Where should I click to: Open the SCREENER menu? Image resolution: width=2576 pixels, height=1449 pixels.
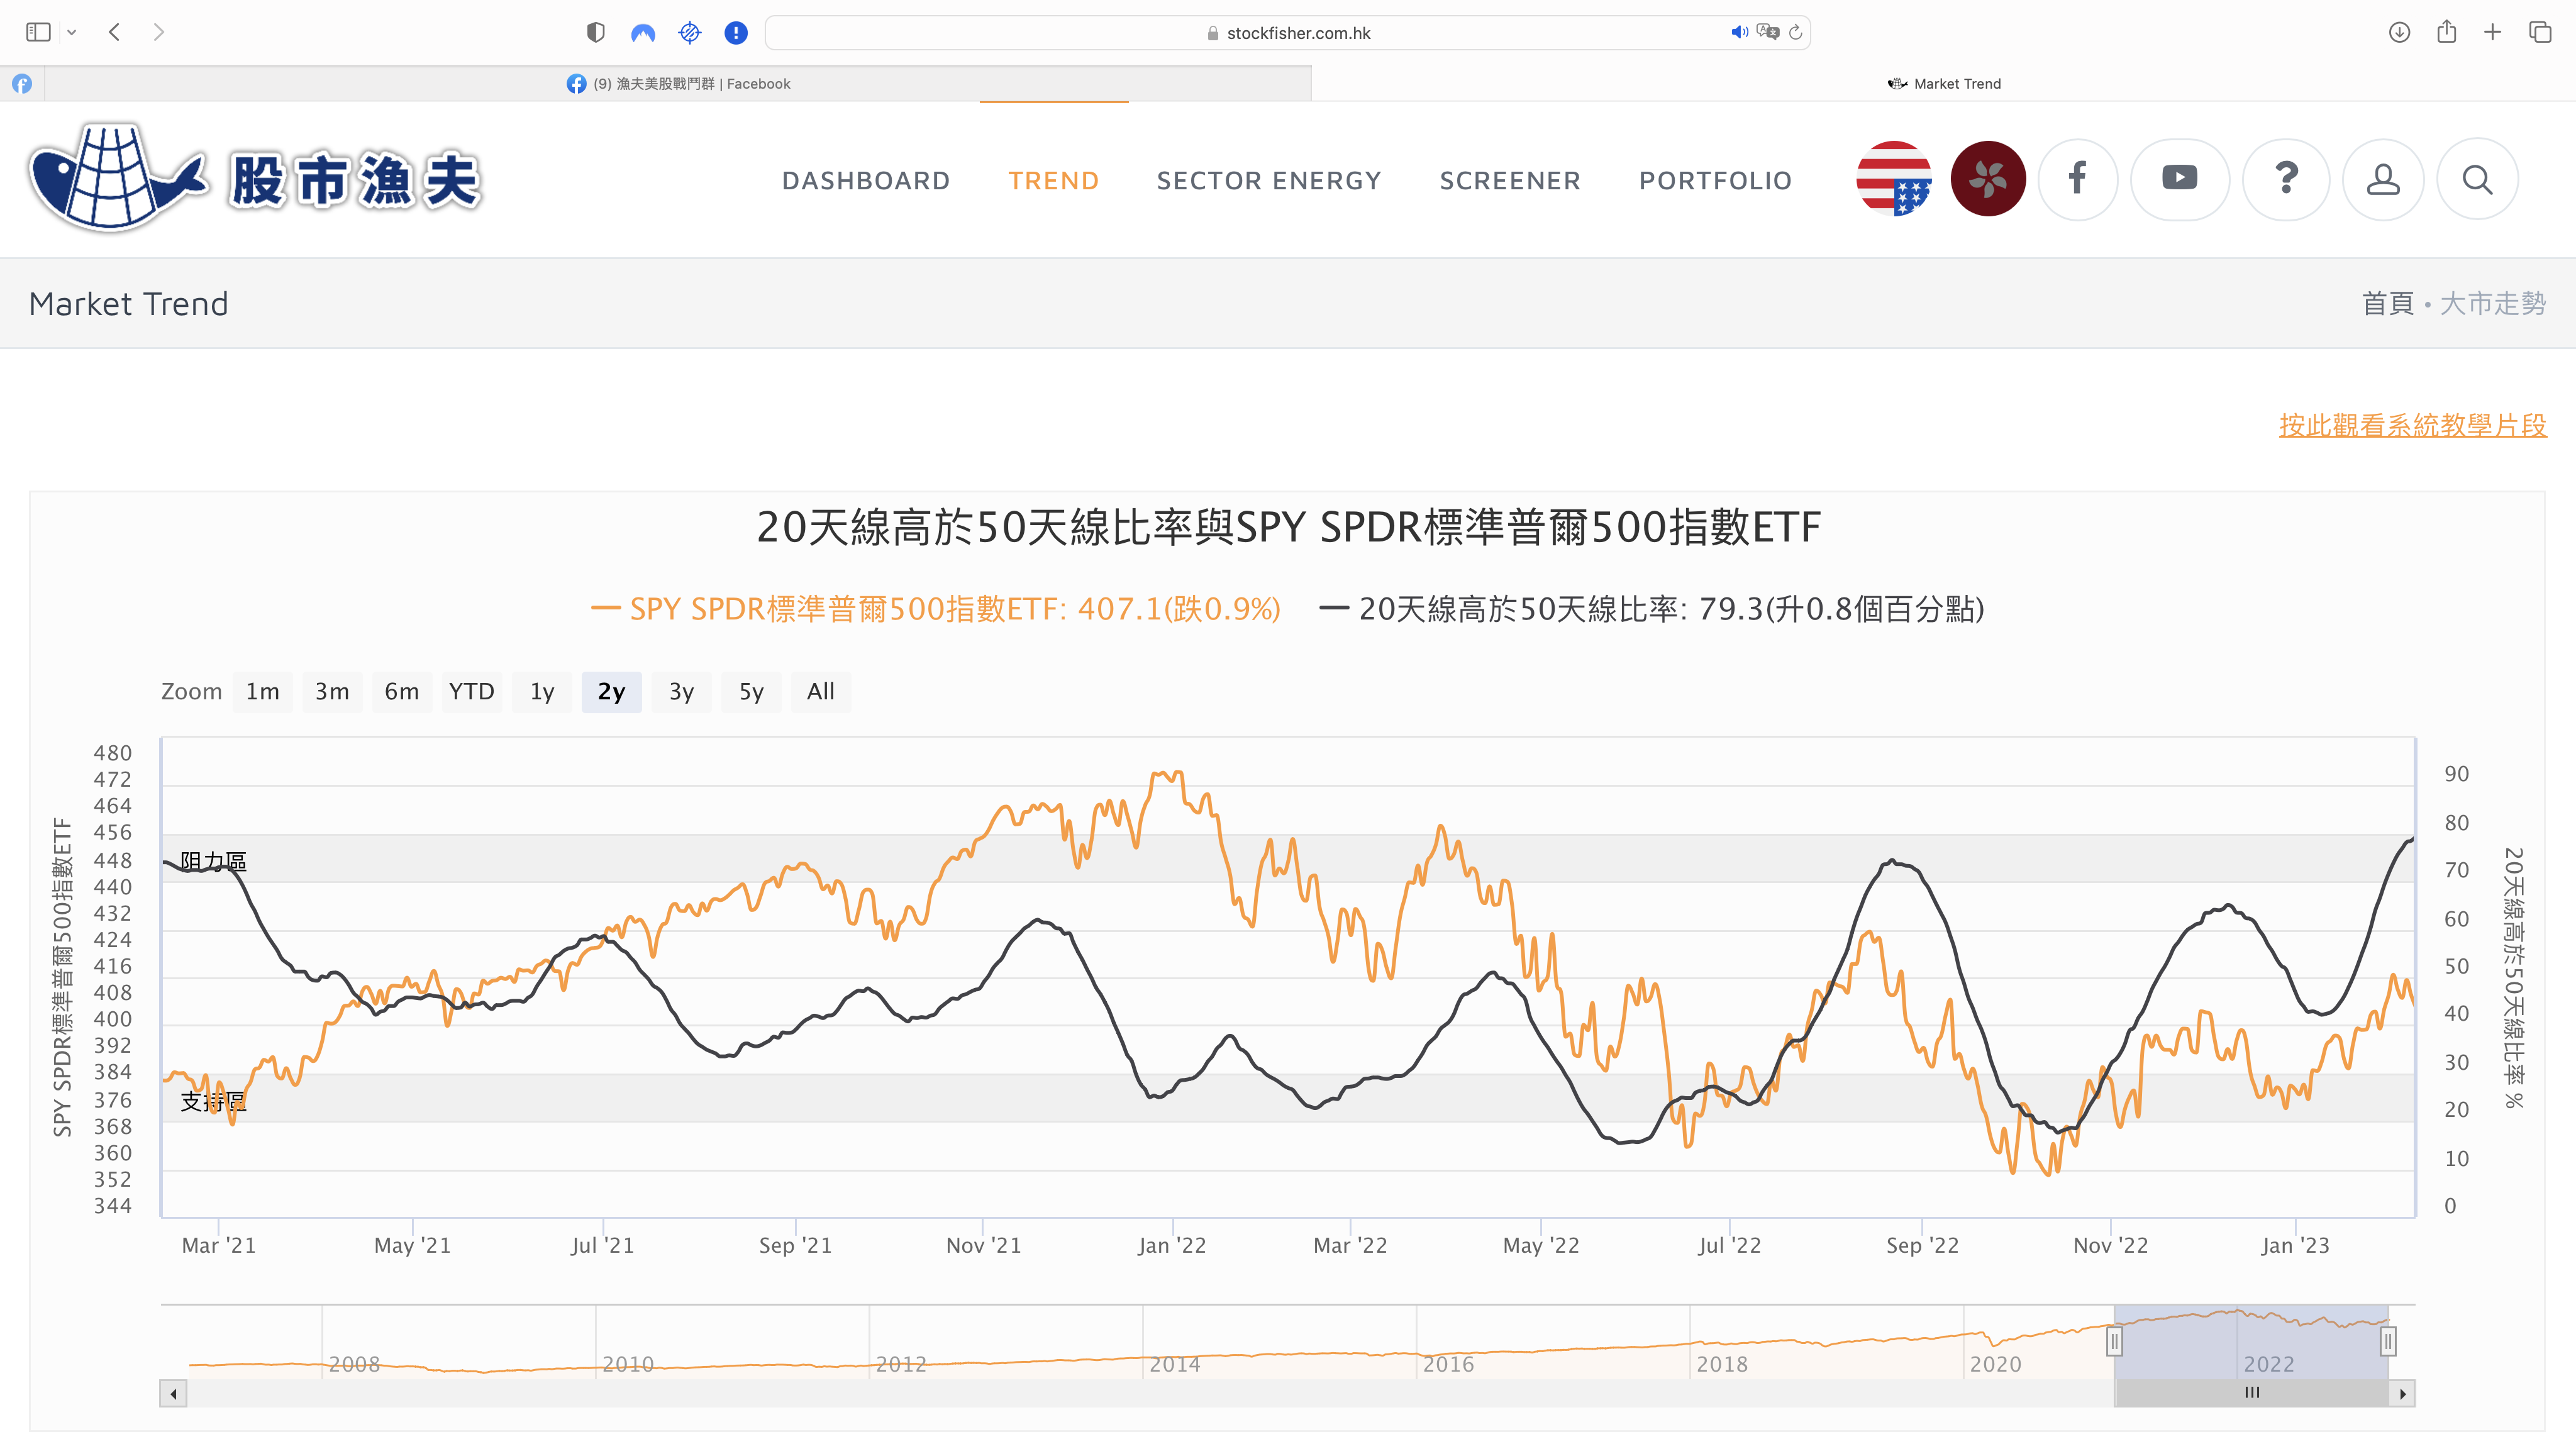(1510, 181)
